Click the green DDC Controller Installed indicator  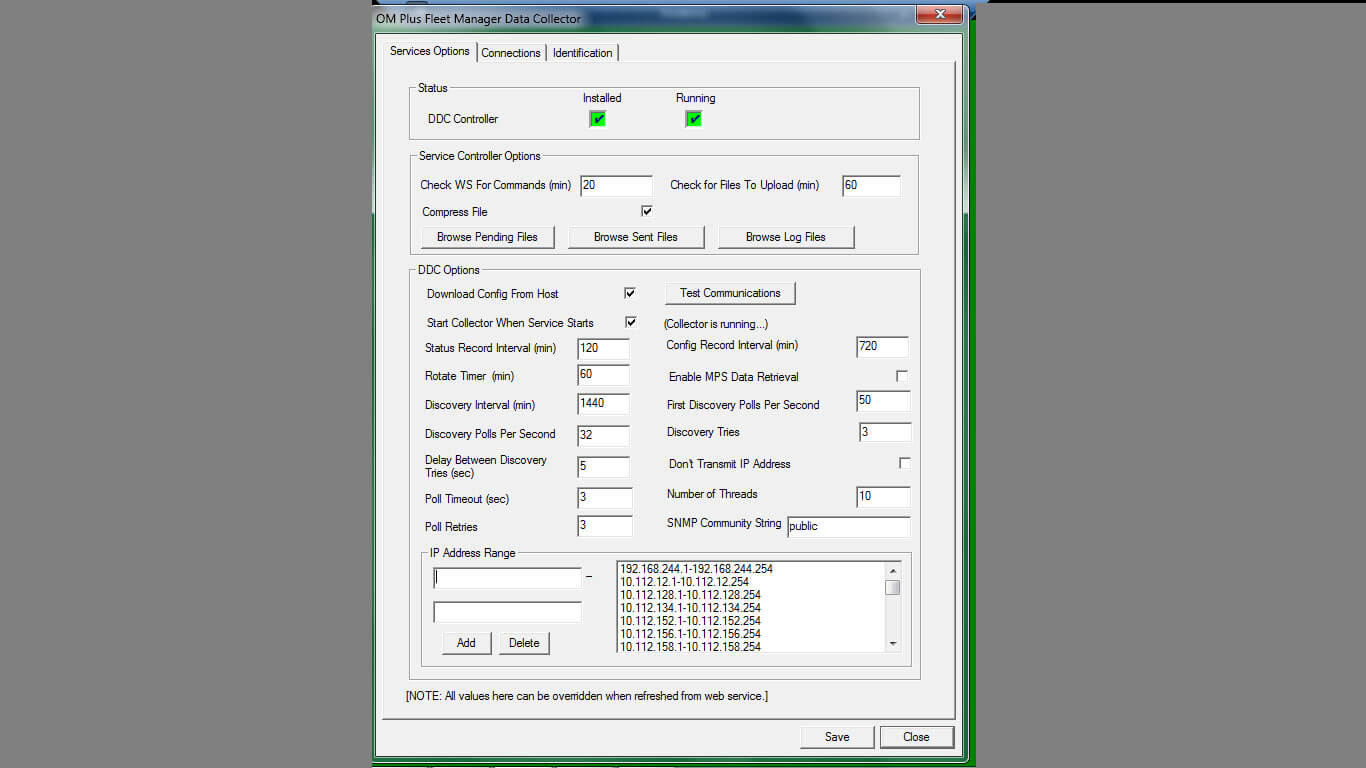[597, 119]
